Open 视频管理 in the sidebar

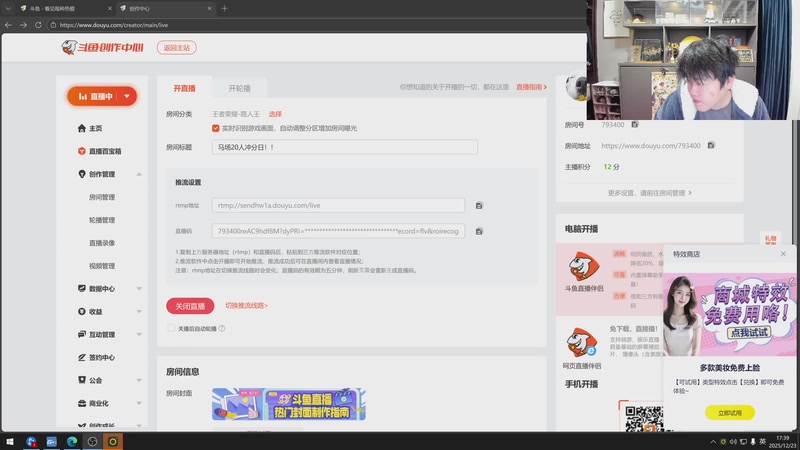102,266
